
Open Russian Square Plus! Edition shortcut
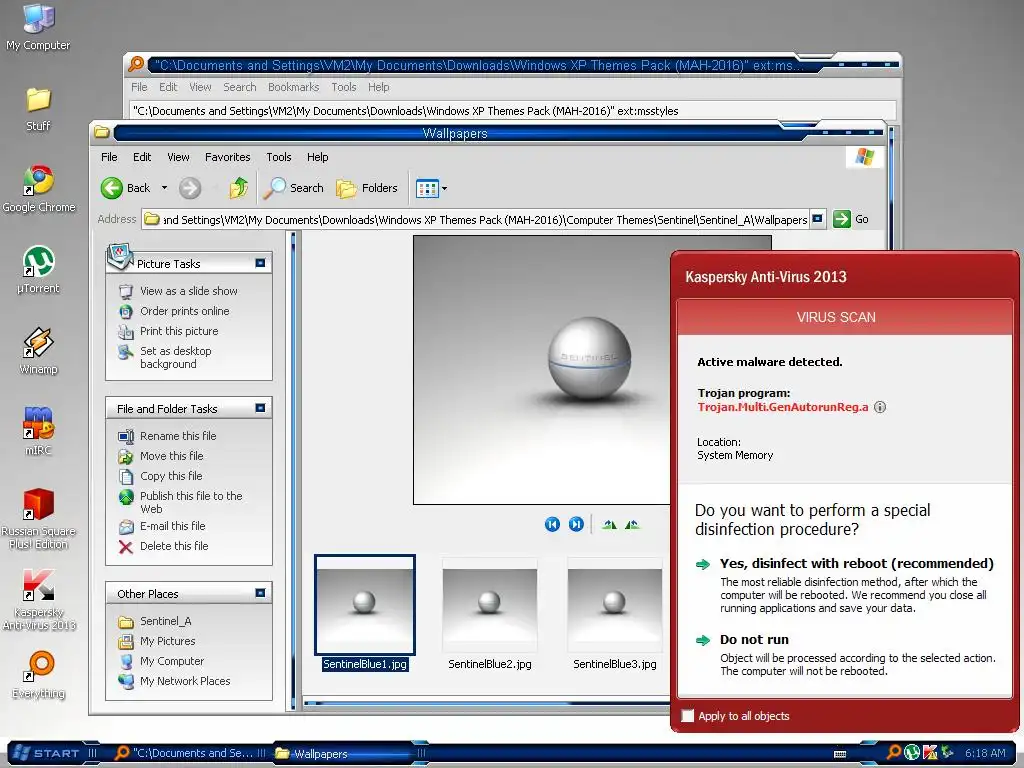(38, 519)
